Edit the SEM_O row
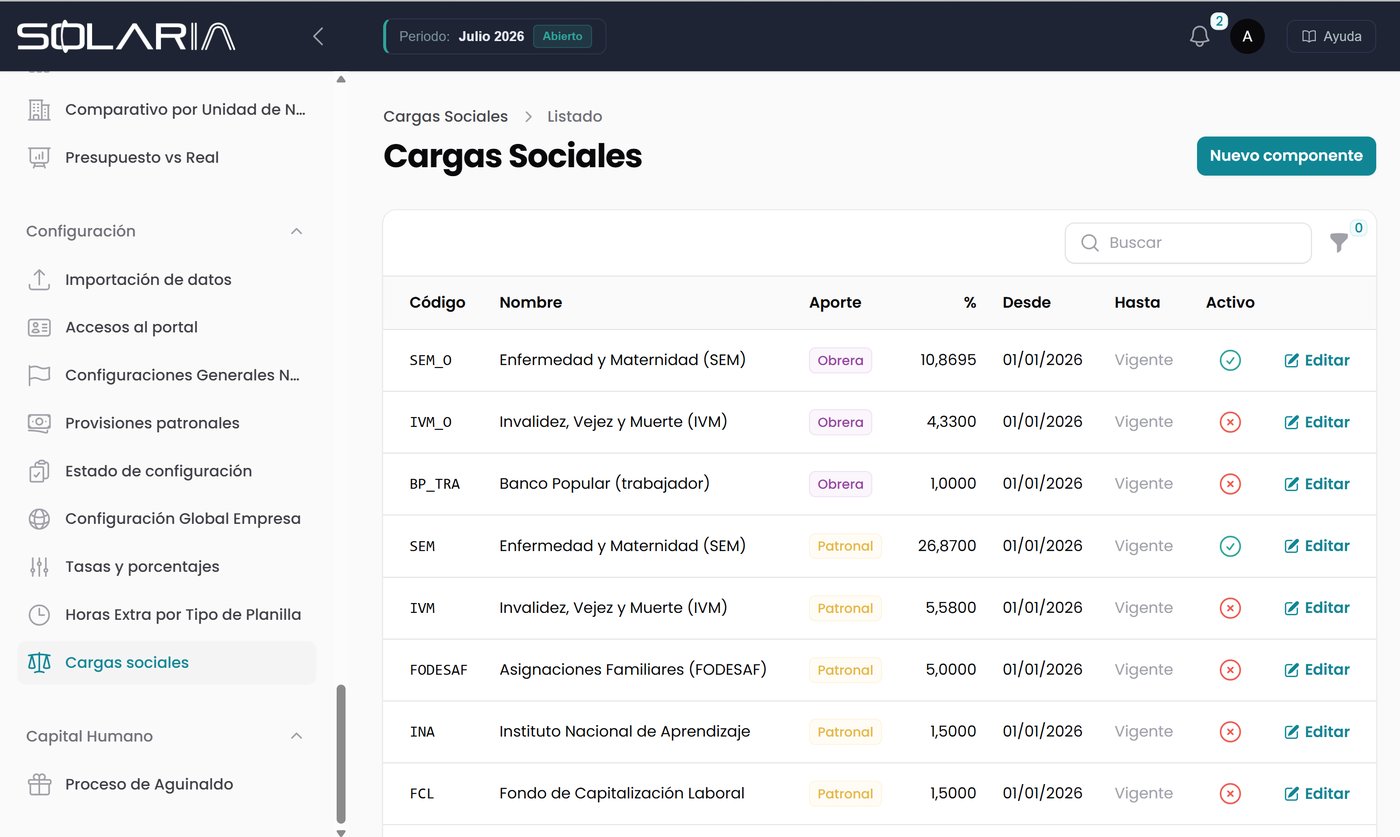This screenshot has width=1400, height=837. tap(1317, 360)
